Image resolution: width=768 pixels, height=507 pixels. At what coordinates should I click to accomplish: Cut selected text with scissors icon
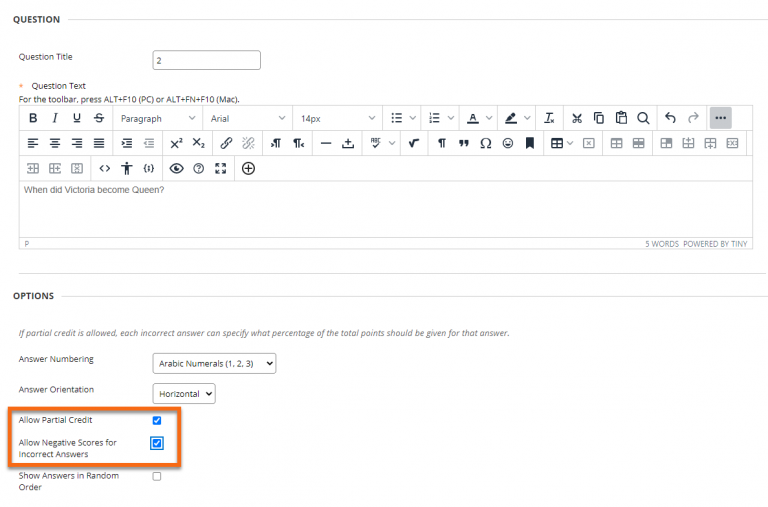pos(577,118)
